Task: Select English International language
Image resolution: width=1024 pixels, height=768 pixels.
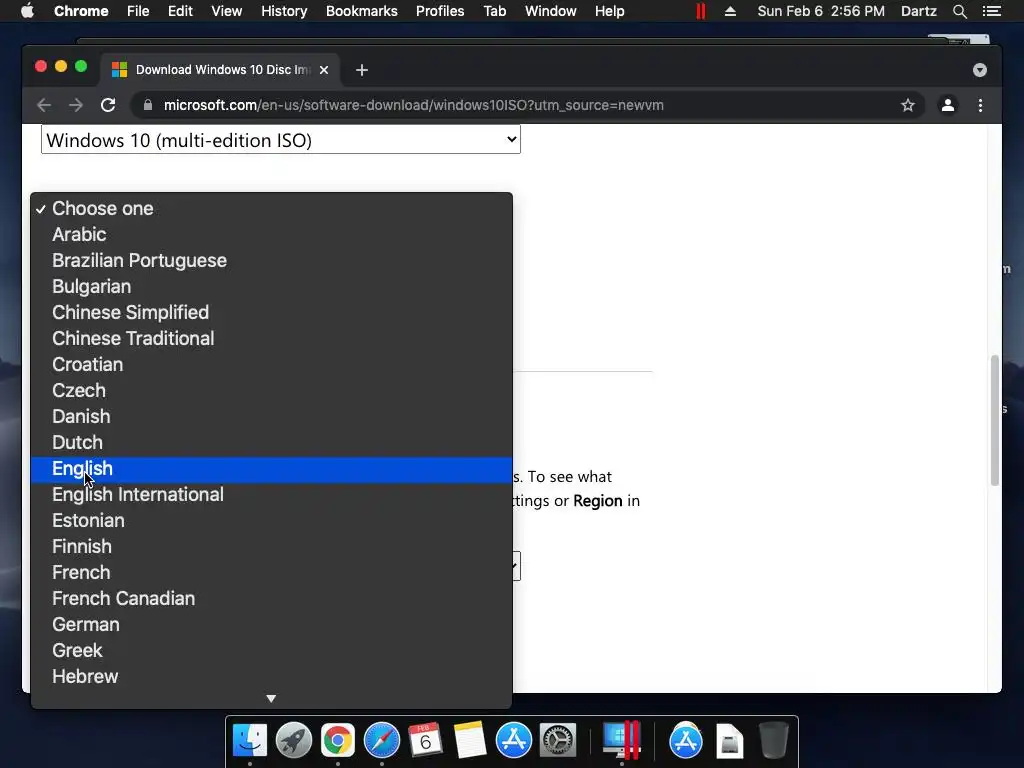Action: [271, 495]
